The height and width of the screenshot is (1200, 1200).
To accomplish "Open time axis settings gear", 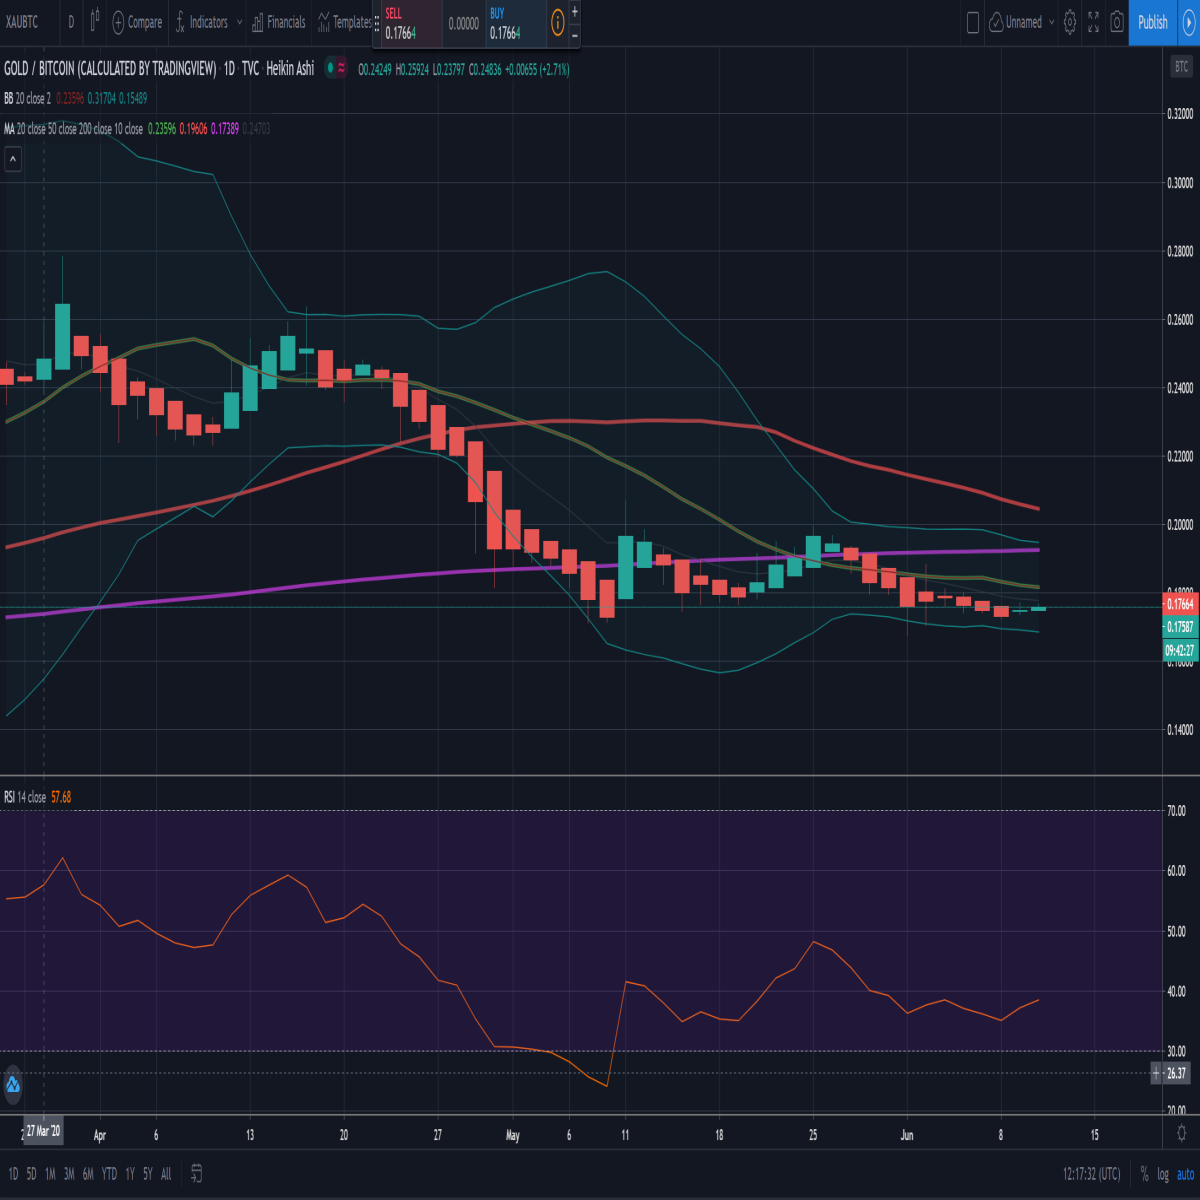I will pyautogui.click(x=1181, y=1135).
